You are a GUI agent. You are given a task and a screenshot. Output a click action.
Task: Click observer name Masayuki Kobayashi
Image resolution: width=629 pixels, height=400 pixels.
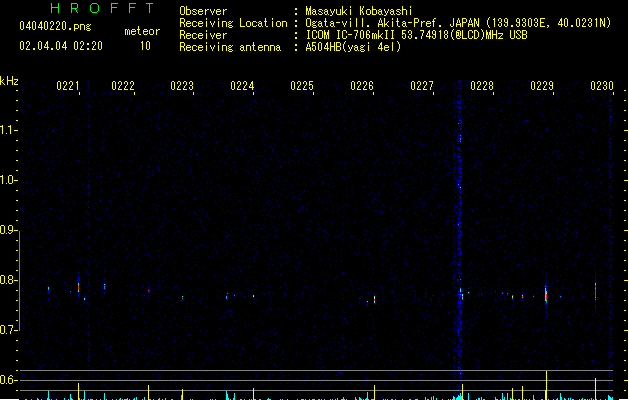[359, 11]
